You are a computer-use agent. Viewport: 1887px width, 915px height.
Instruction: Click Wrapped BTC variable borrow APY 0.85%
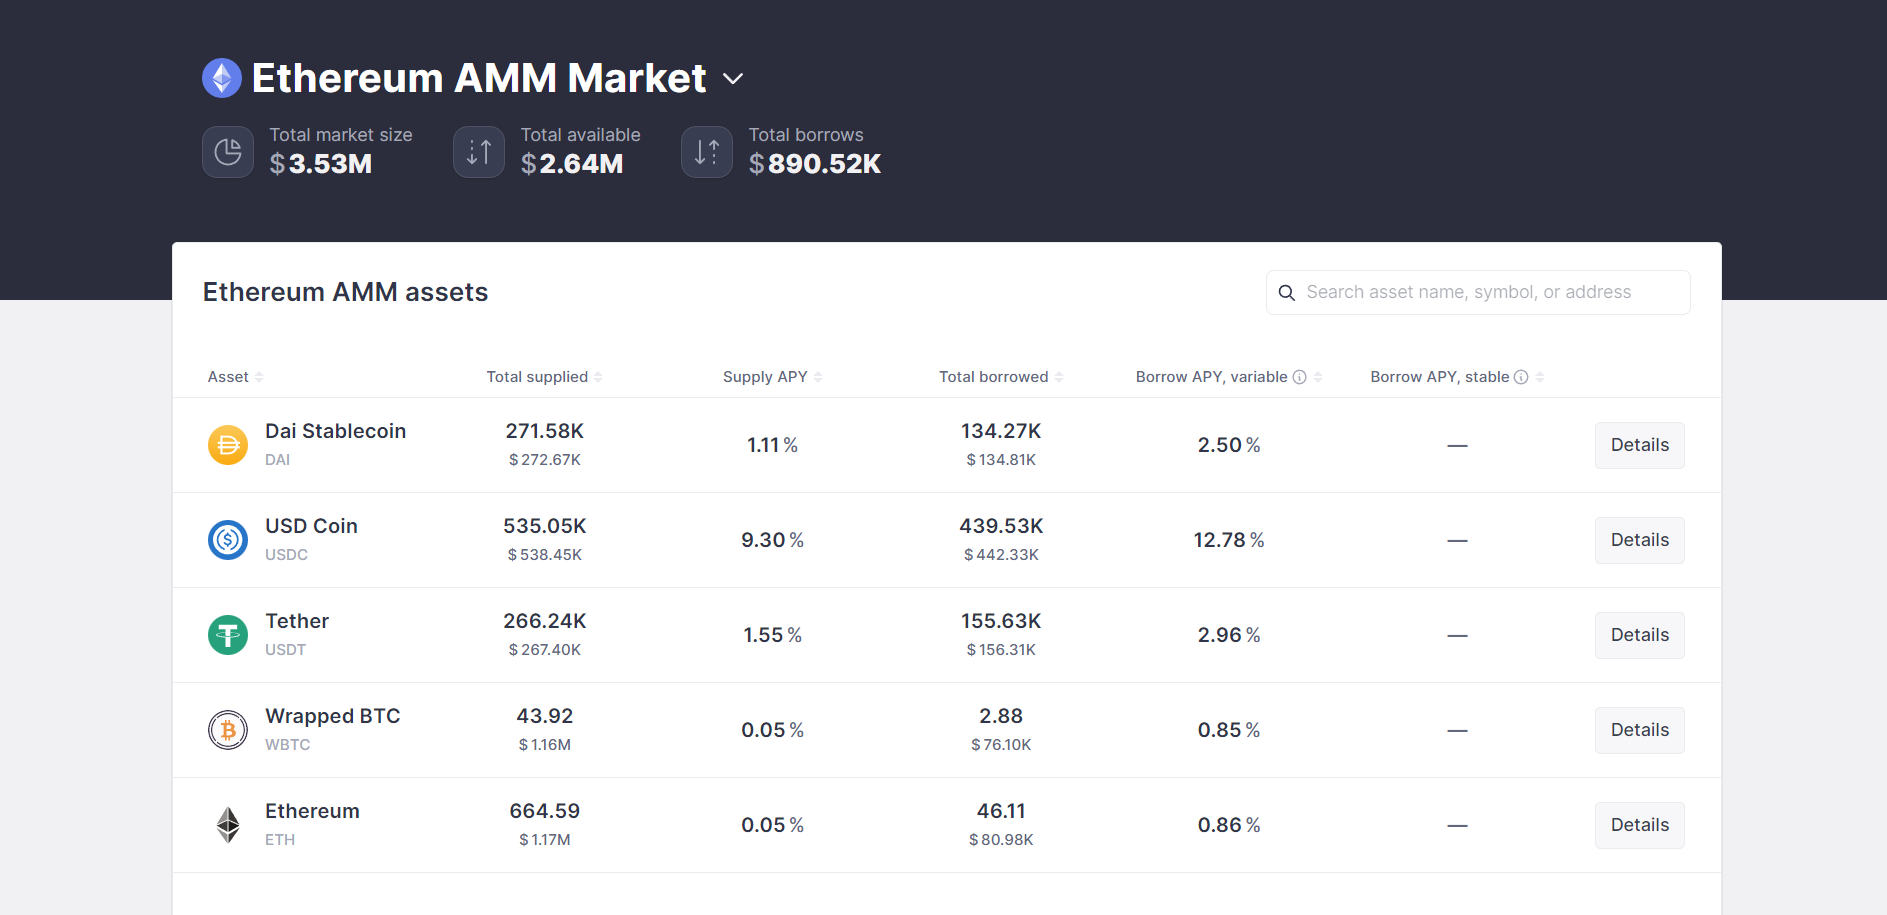[1229, 730]
